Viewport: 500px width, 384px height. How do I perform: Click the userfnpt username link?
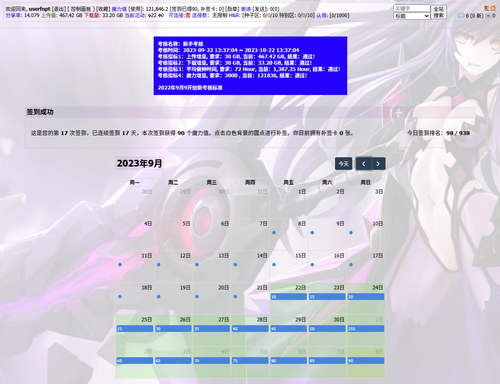[x=39, y=9]
